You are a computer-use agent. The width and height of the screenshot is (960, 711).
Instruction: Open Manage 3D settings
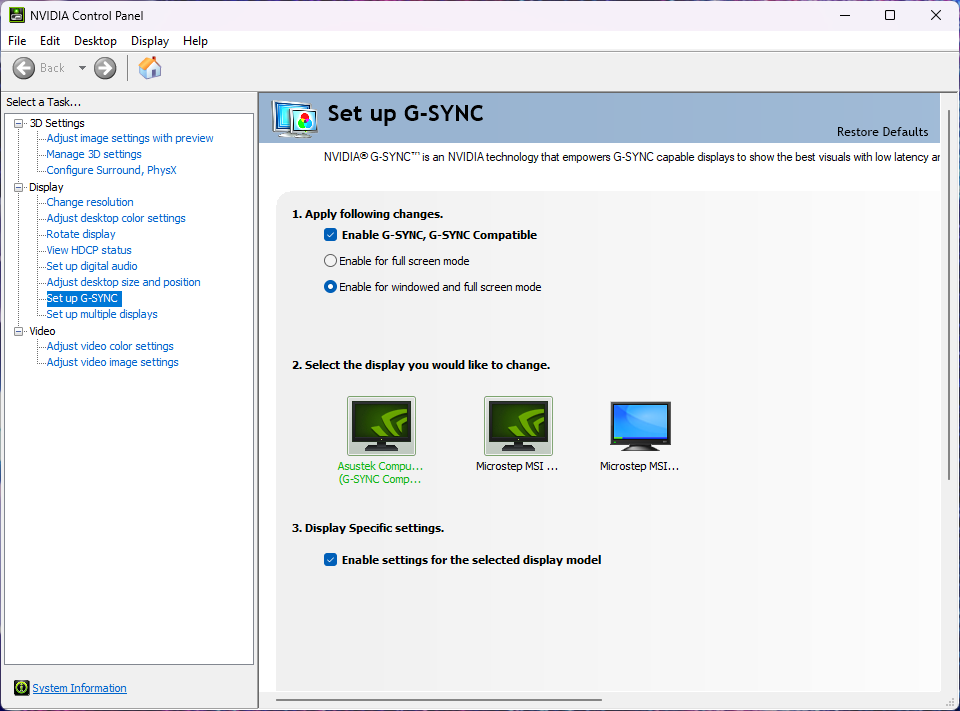[94, 154]
